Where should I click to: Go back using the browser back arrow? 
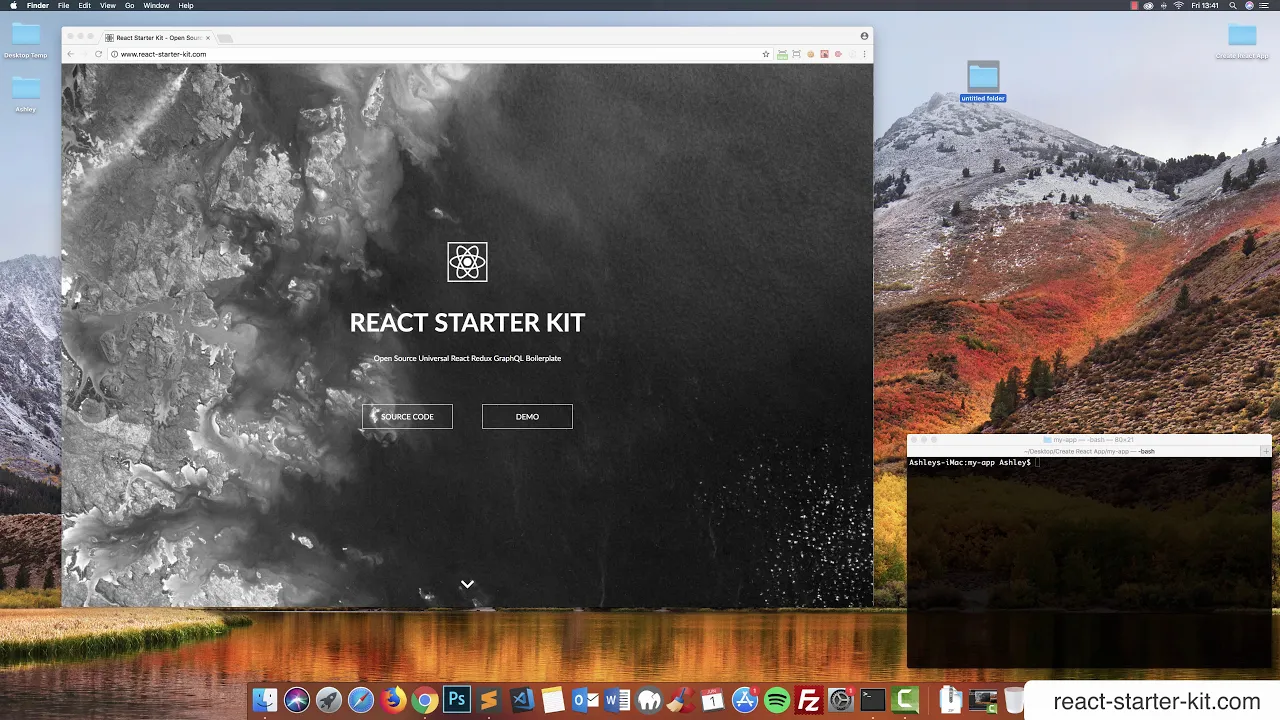click(71, 54)
